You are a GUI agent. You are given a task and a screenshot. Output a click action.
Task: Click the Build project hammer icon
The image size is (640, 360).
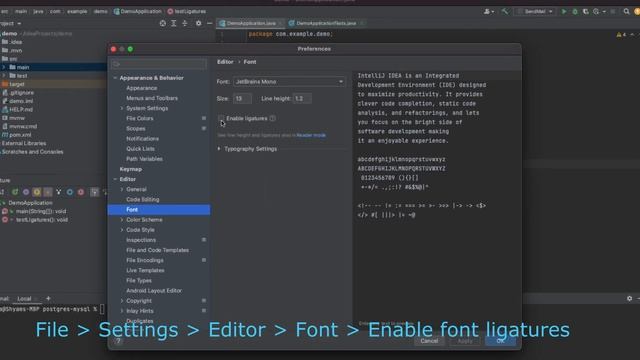[x=505, y=11]
